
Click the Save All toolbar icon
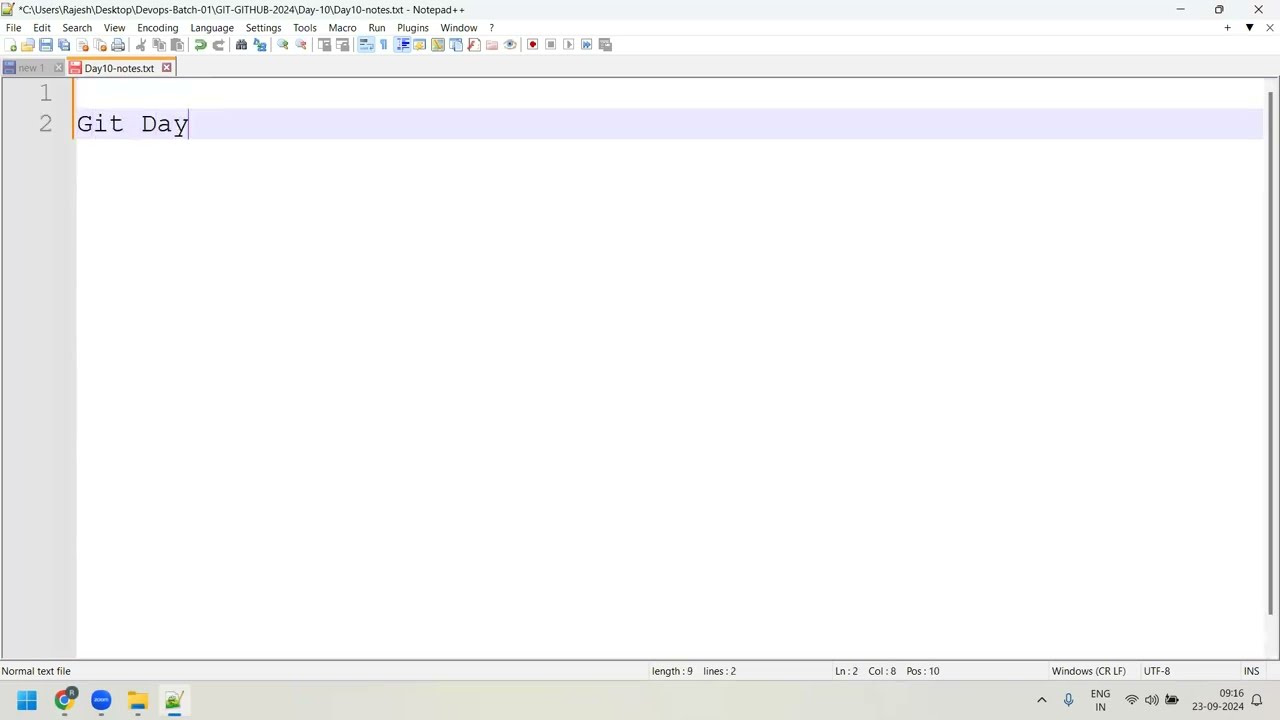(64, 45)
